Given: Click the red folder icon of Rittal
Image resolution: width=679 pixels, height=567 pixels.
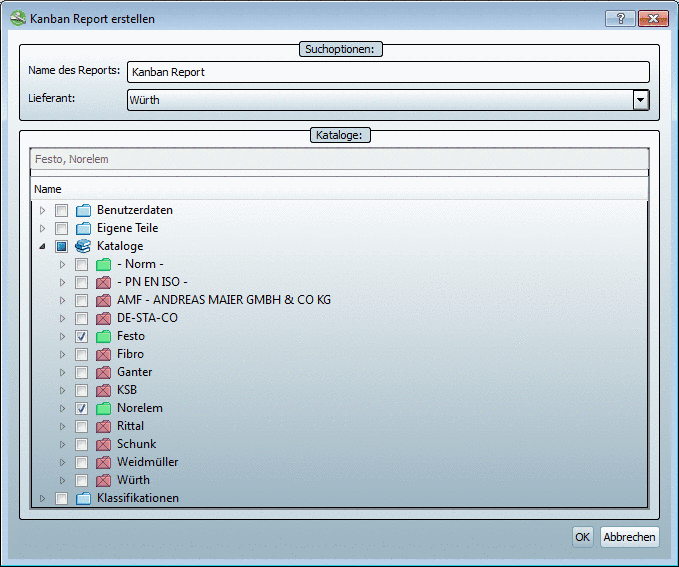Looking at the screenshot, I should tap(103, 426).
